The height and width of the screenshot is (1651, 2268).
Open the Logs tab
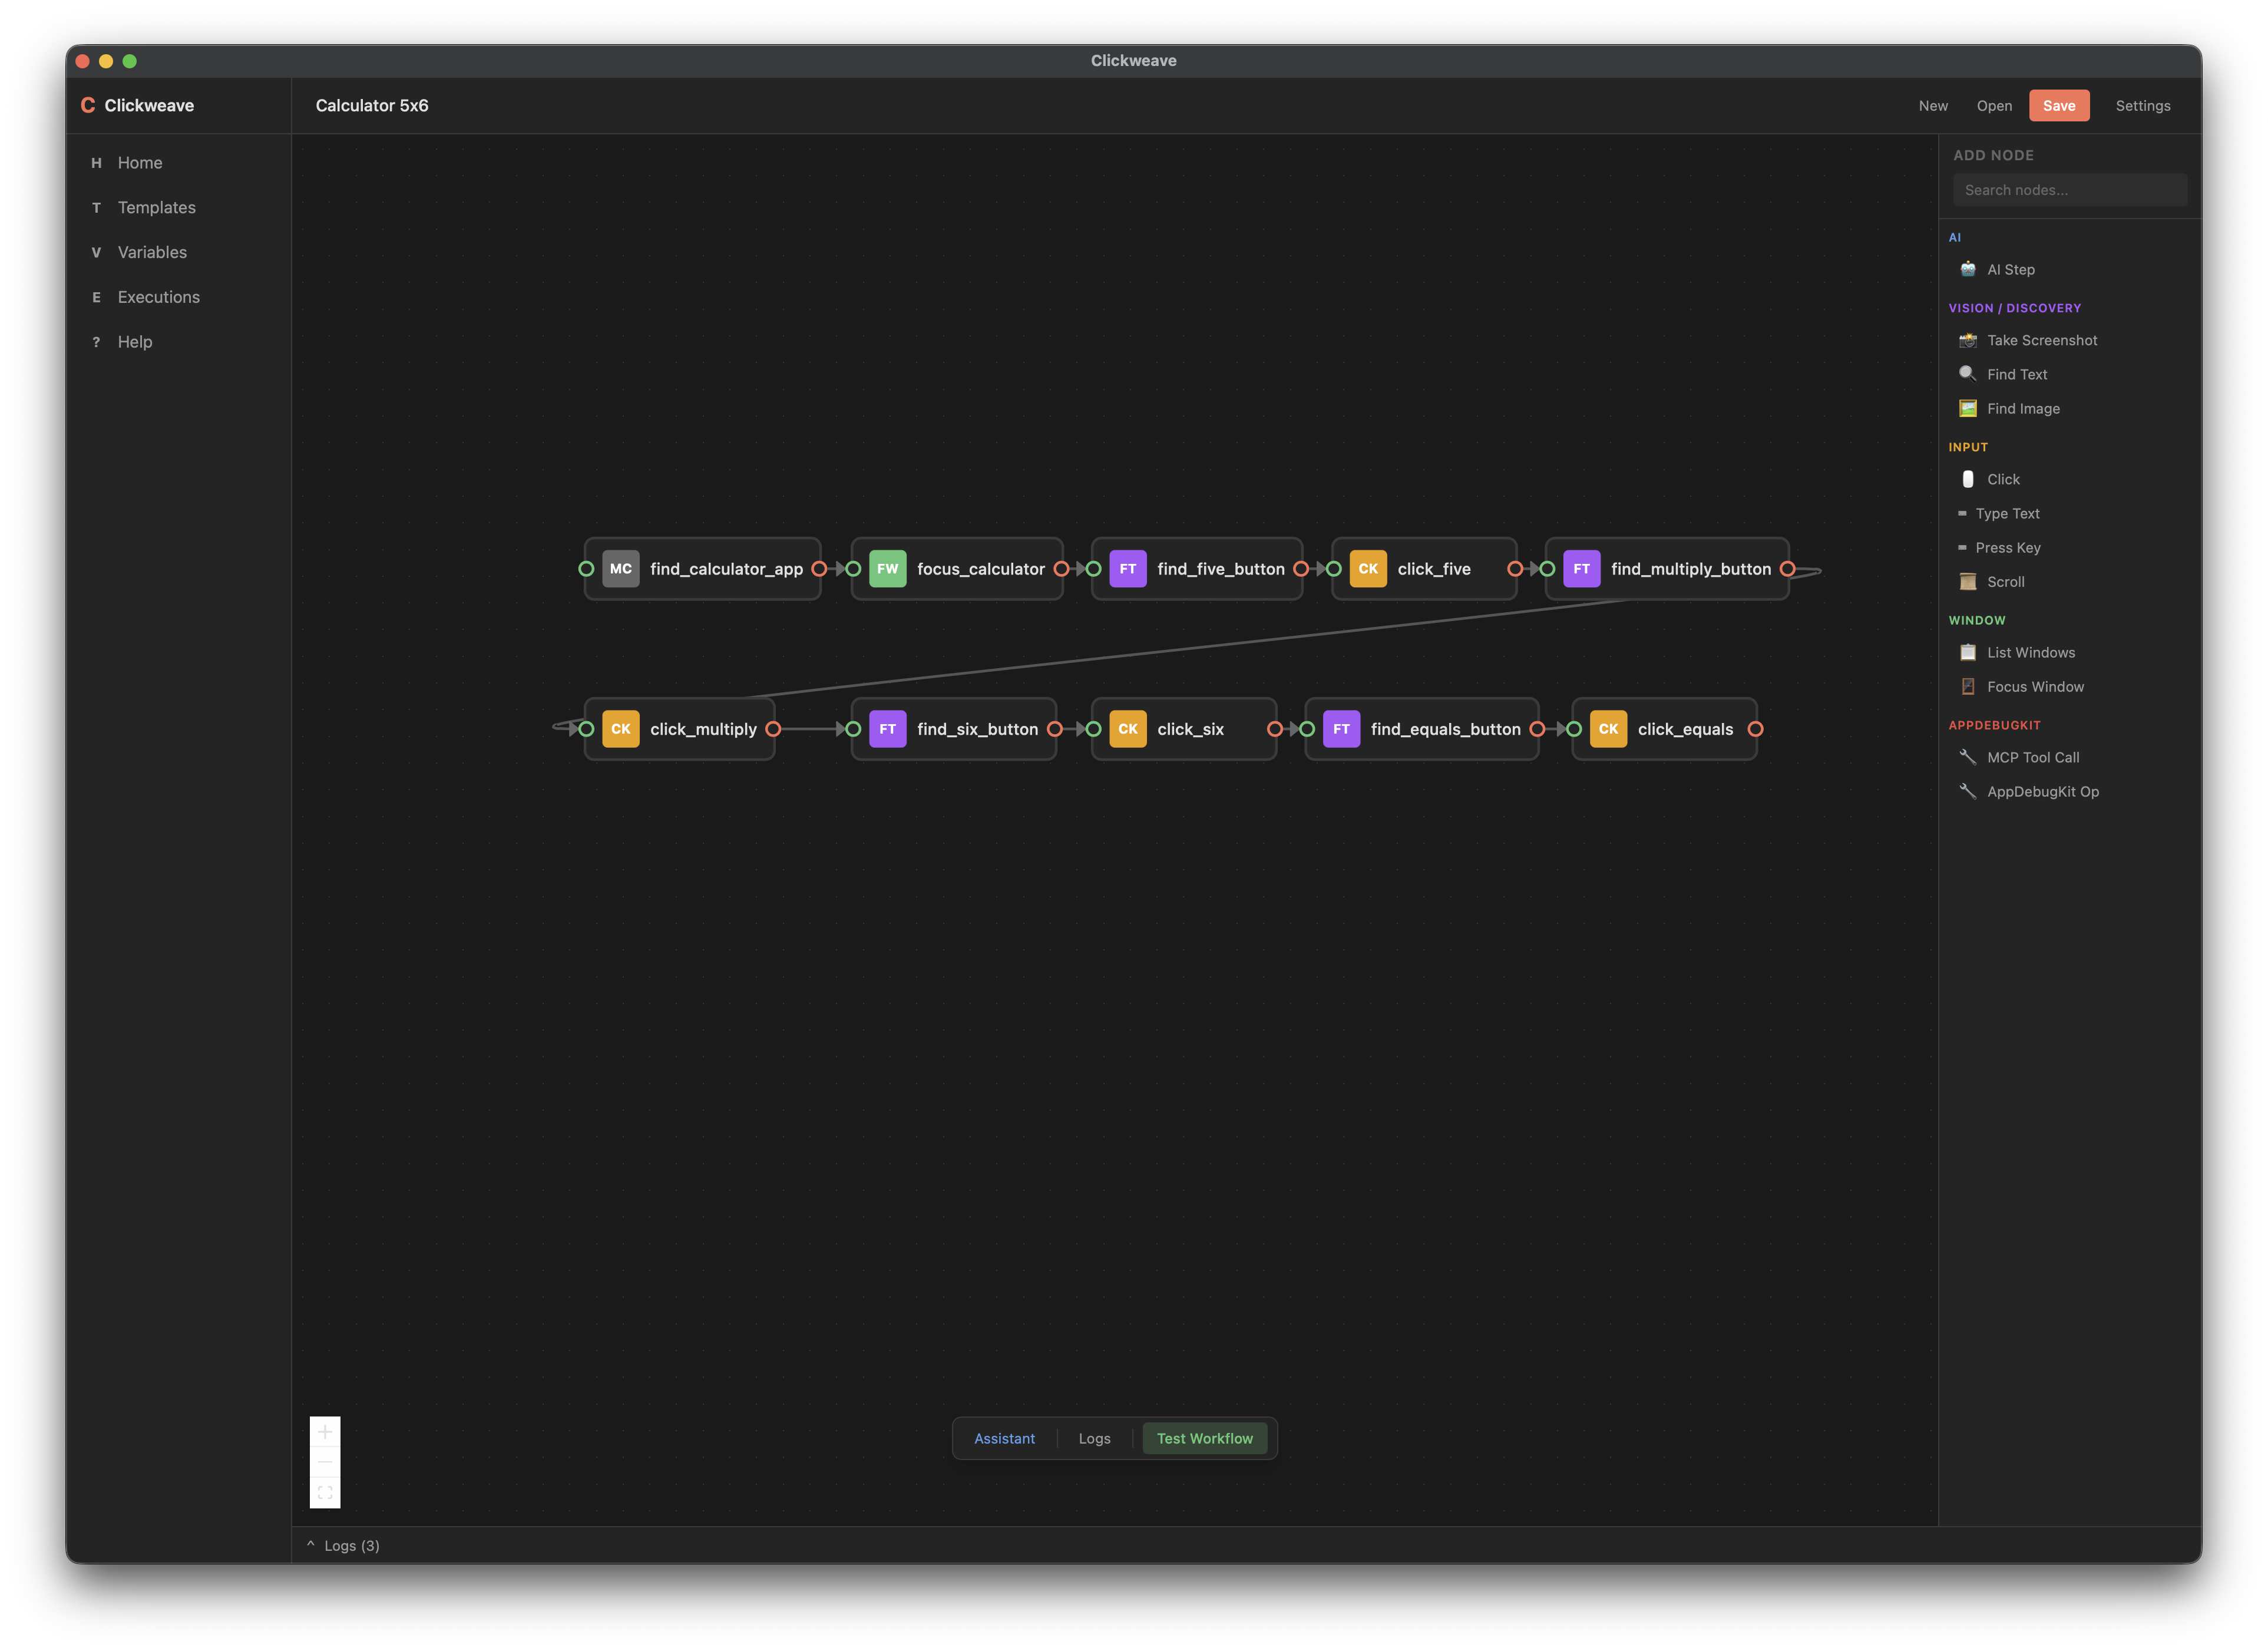[1094, 1438]
